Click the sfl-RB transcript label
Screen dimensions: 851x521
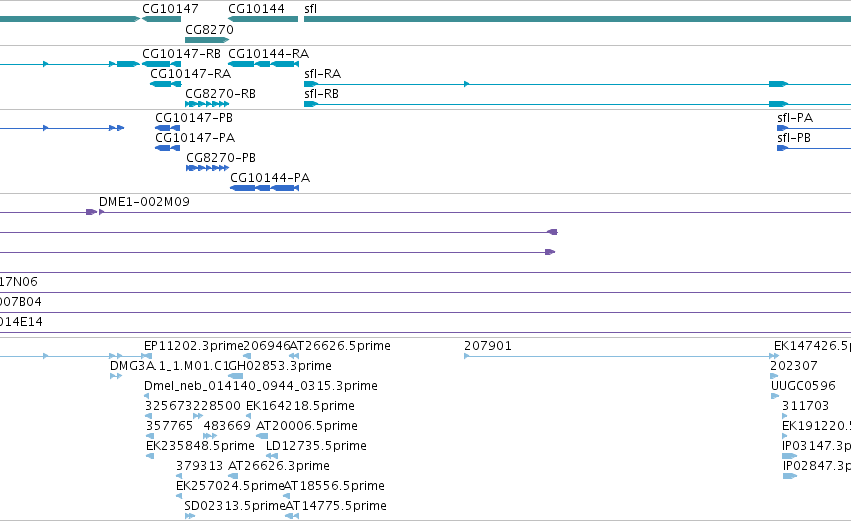321,94
